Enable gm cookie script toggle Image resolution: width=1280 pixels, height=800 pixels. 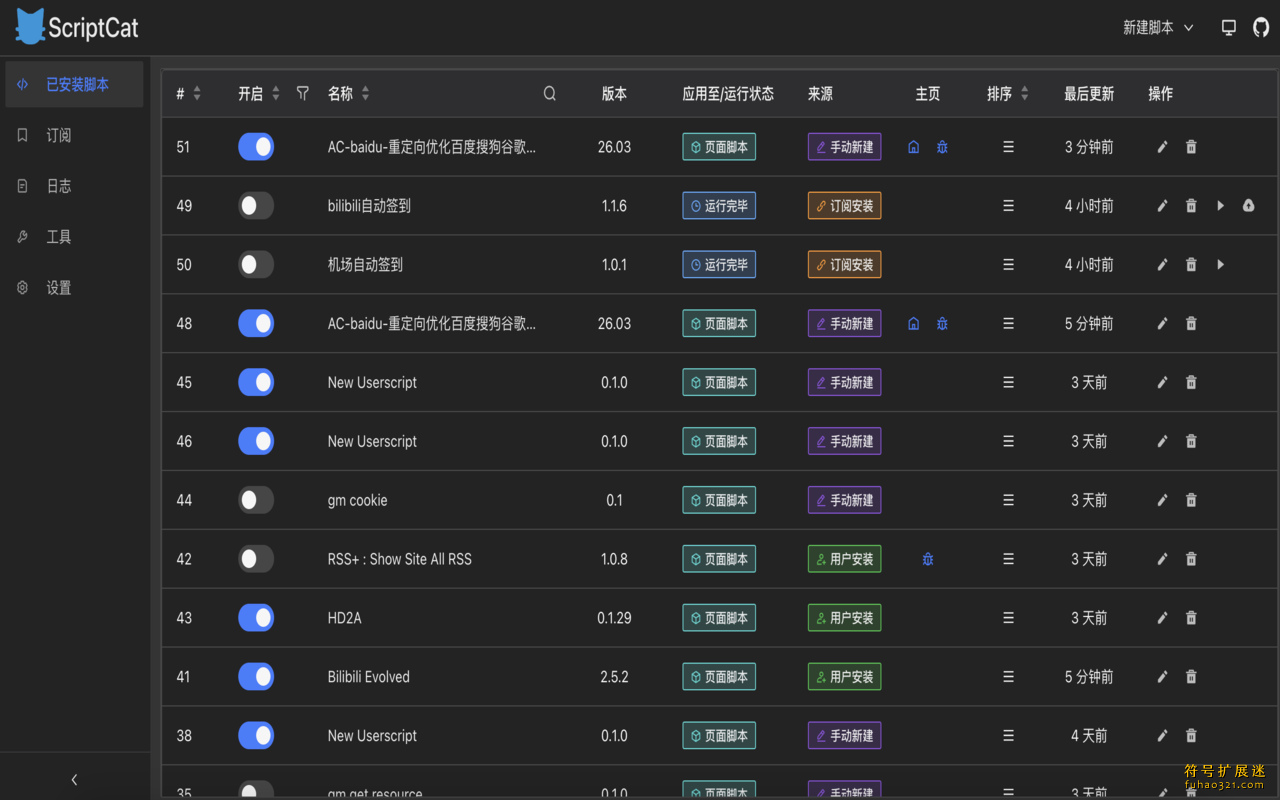click(256, 500)
